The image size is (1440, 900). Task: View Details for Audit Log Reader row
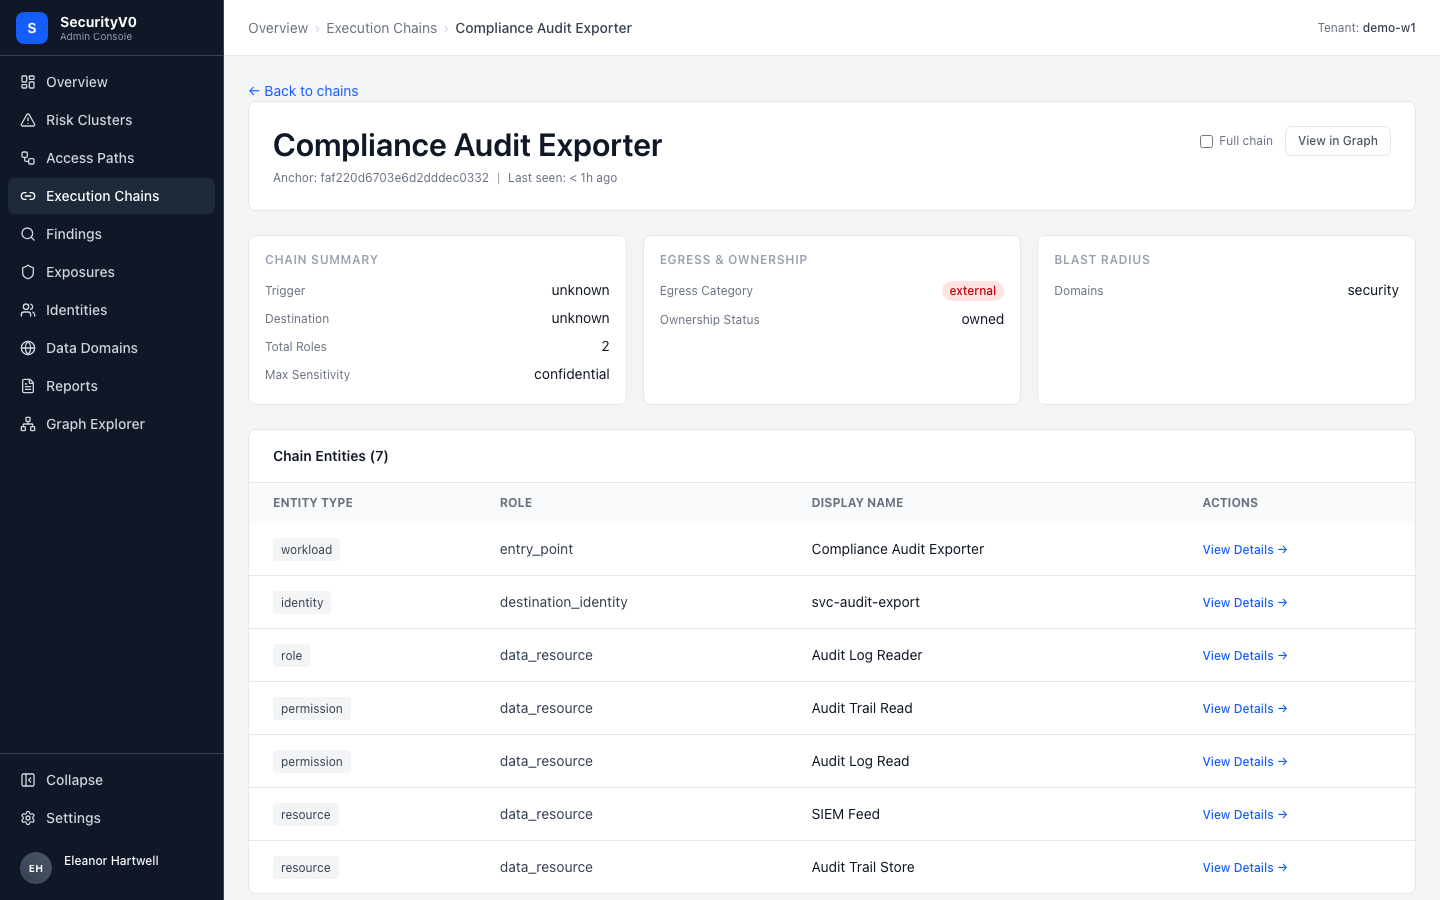tap(1245, 656)
